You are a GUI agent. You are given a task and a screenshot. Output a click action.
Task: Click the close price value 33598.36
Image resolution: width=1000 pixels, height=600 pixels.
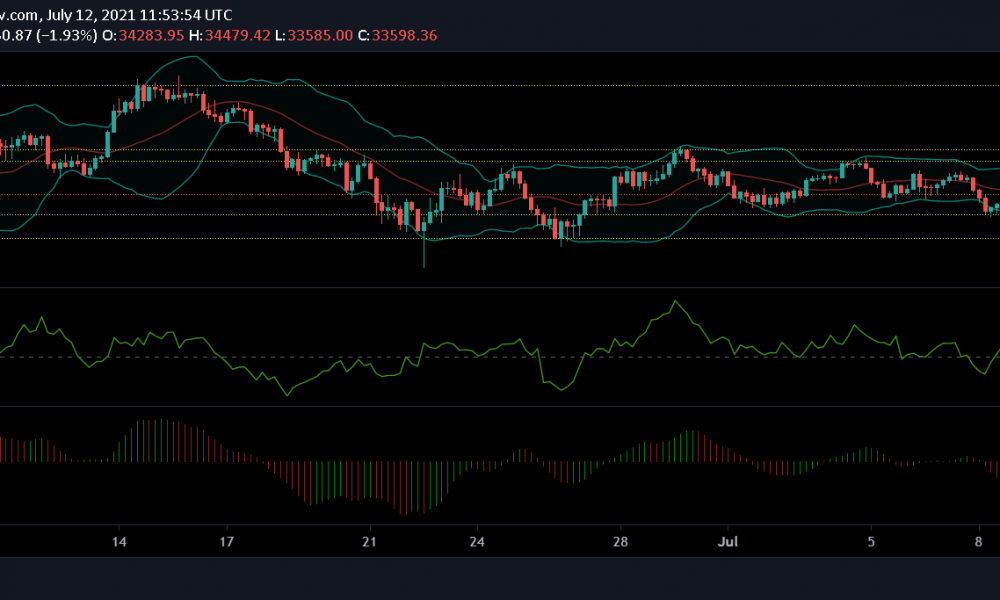[404, 35]
